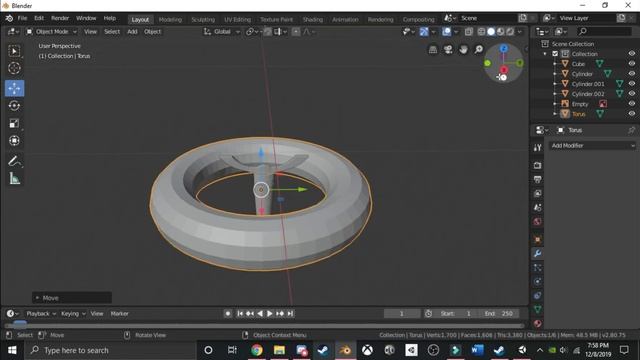Select the Select Box tool

click(14, 51)
